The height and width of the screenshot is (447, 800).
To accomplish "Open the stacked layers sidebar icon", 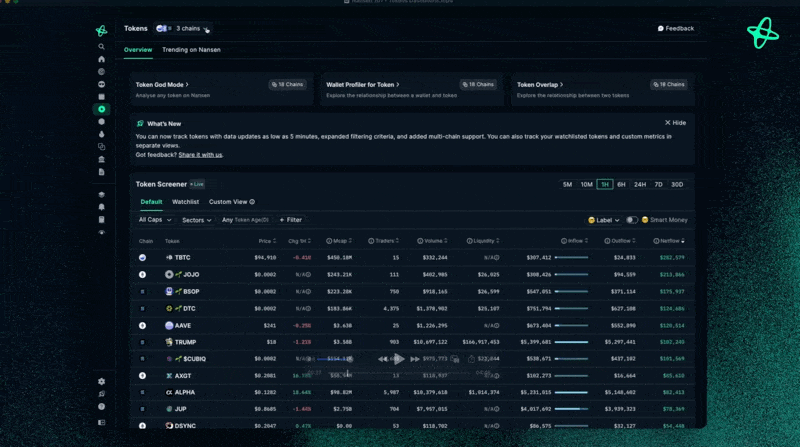I will [102, 194].
